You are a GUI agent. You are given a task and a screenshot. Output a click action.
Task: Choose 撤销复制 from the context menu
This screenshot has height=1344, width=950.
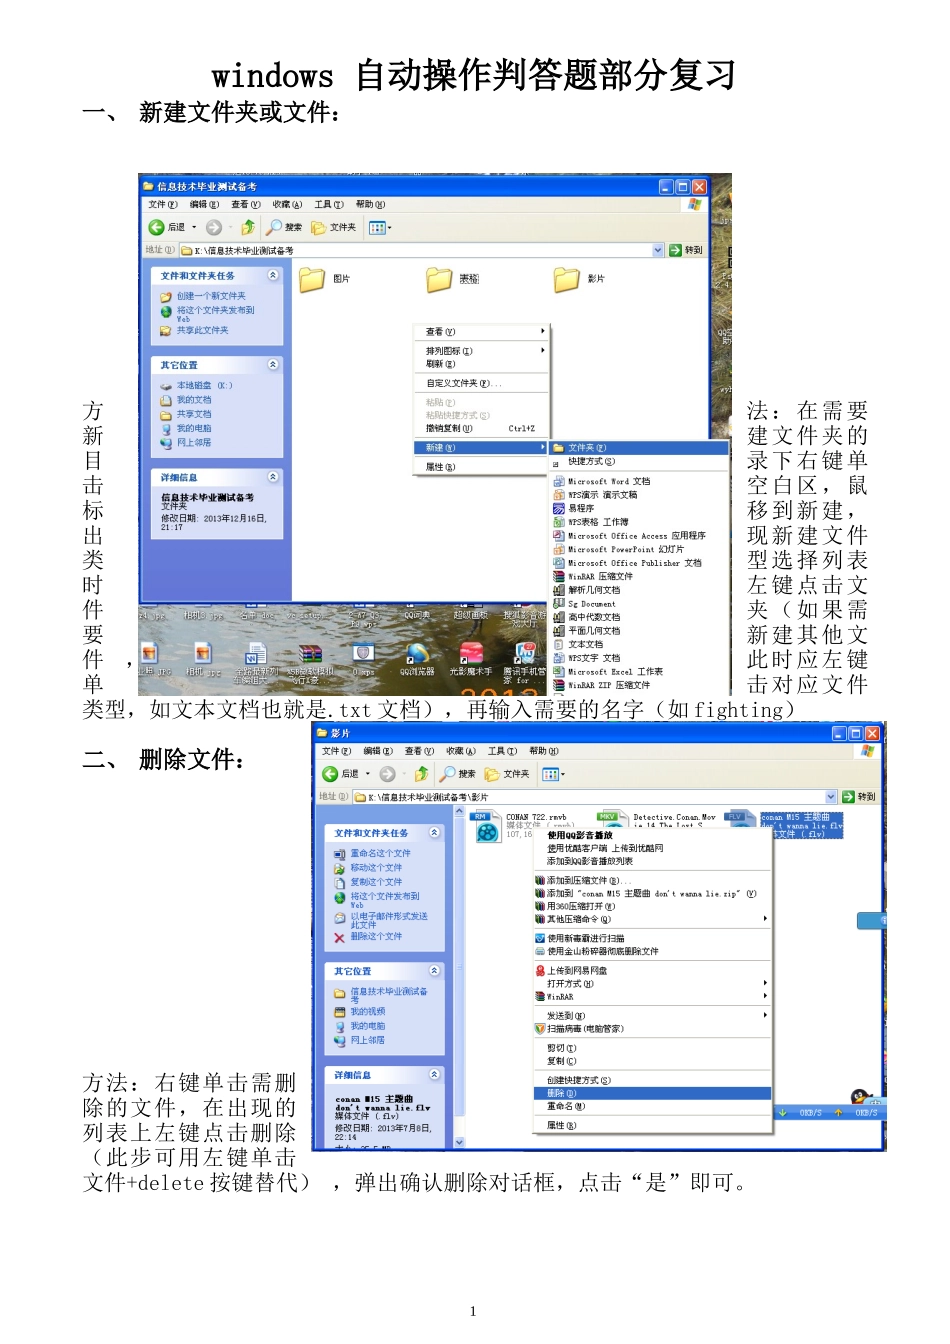click(x=482, y=428)
